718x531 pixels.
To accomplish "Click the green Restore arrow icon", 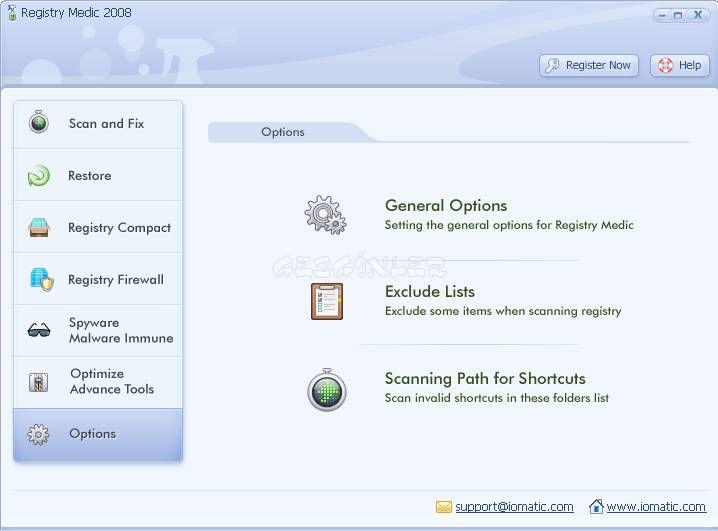I will tap(38, 176).
